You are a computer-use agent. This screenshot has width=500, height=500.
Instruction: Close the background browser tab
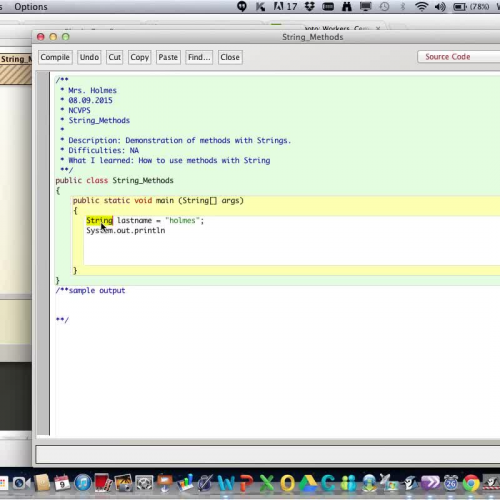pos(378,28)
